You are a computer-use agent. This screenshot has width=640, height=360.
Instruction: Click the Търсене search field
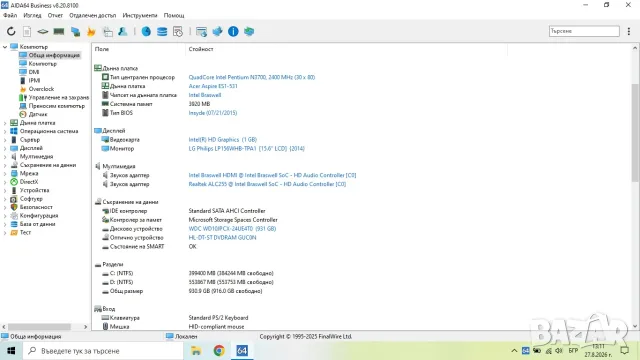(584, 31)
